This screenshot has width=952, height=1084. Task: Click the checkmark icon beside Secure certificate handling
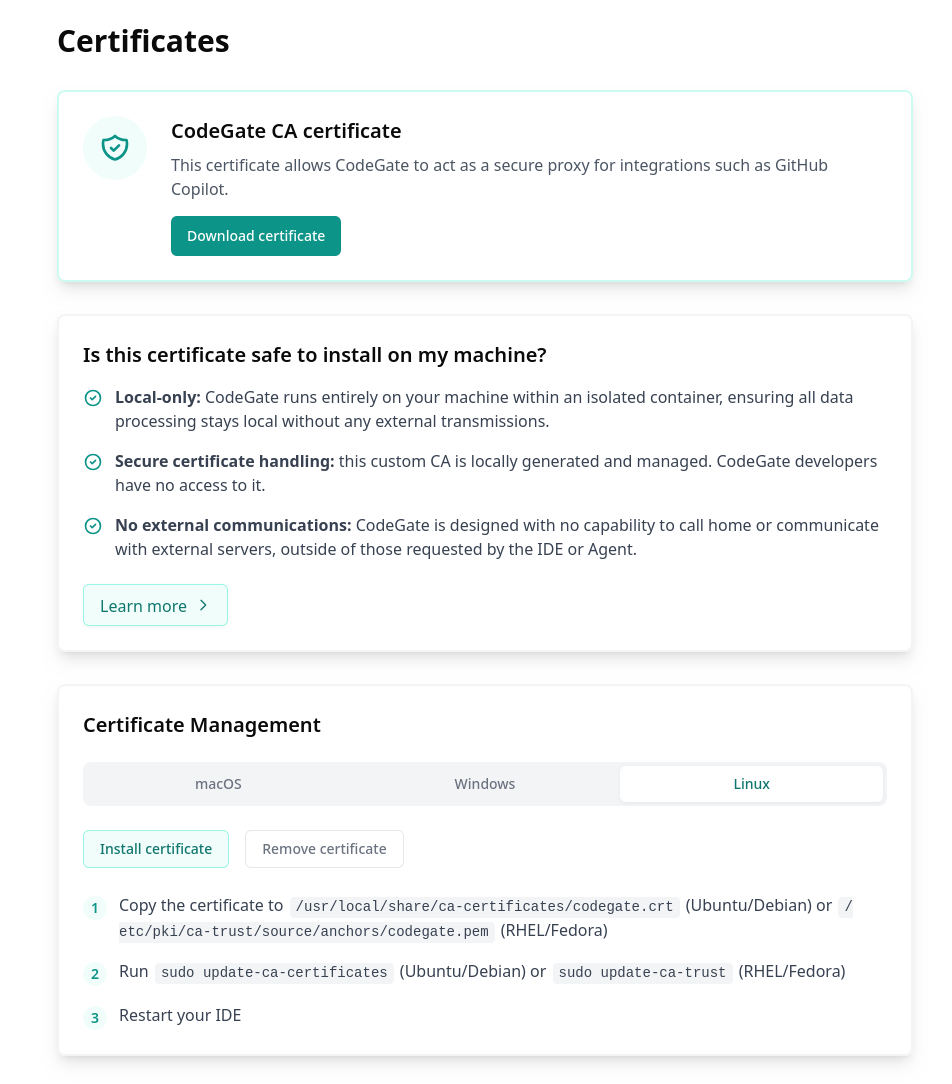click(x=93, y=461)
